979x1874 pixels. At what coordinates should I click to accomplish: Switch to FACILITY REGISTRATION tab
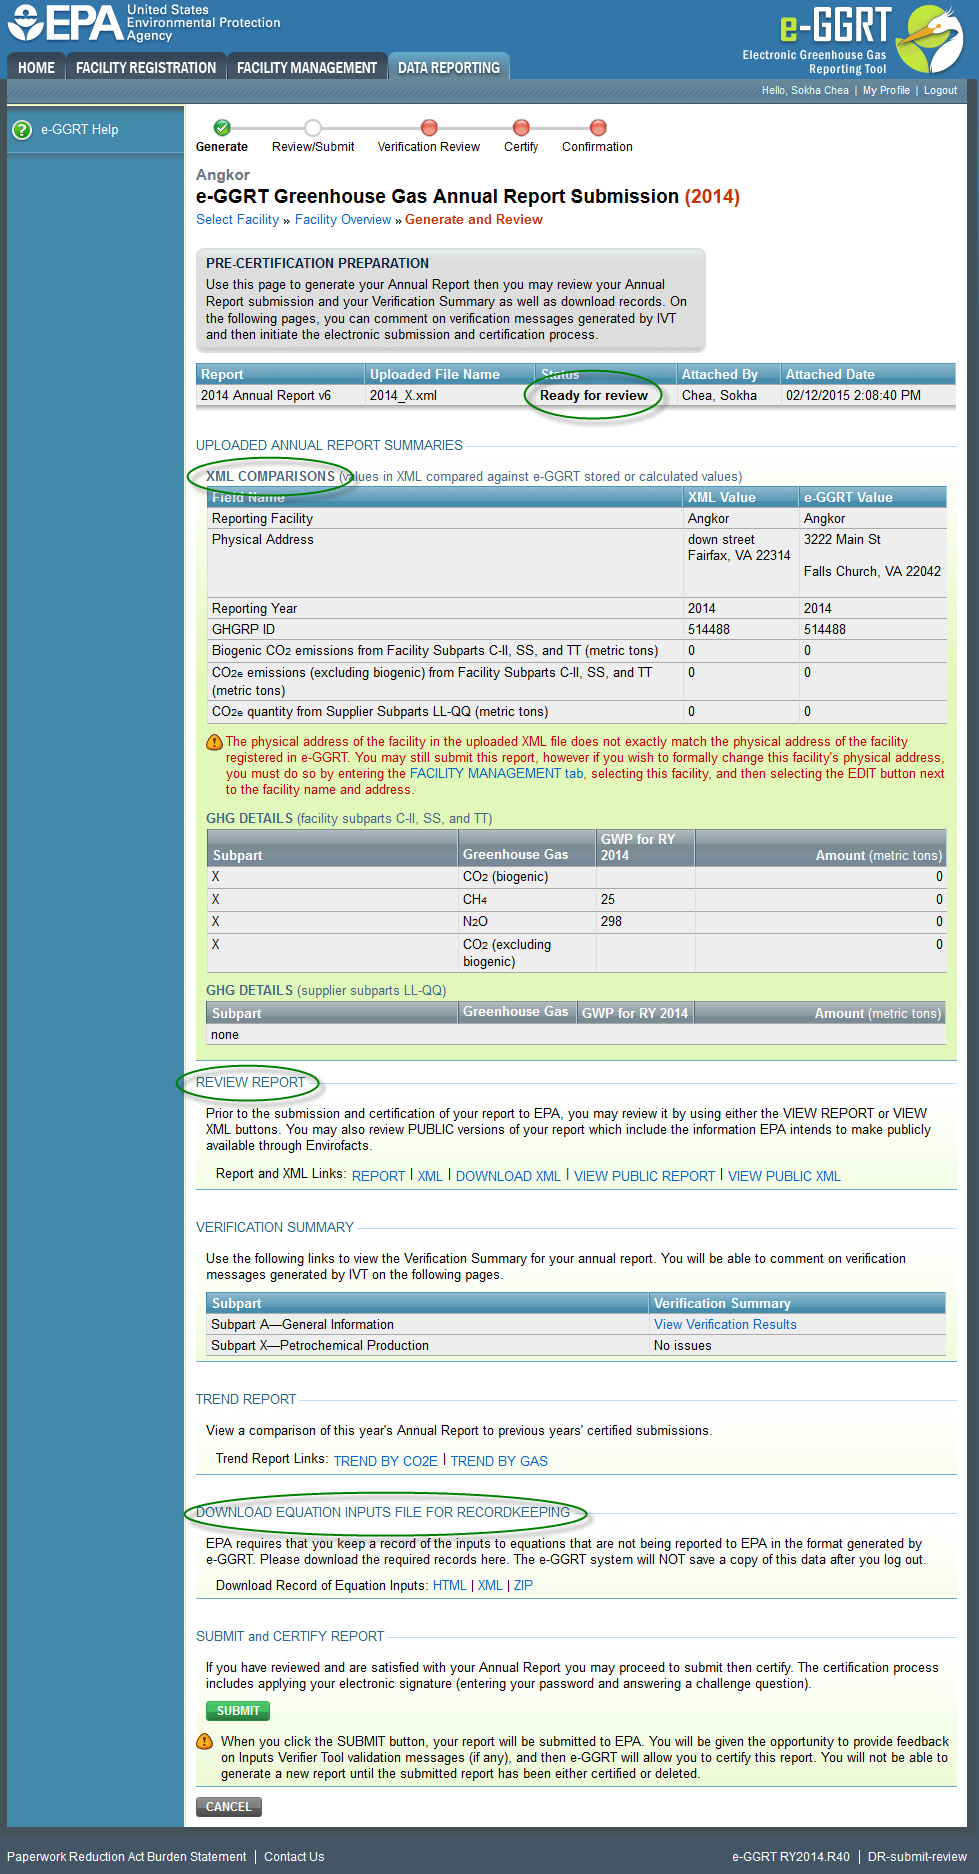tap(146, 67)
